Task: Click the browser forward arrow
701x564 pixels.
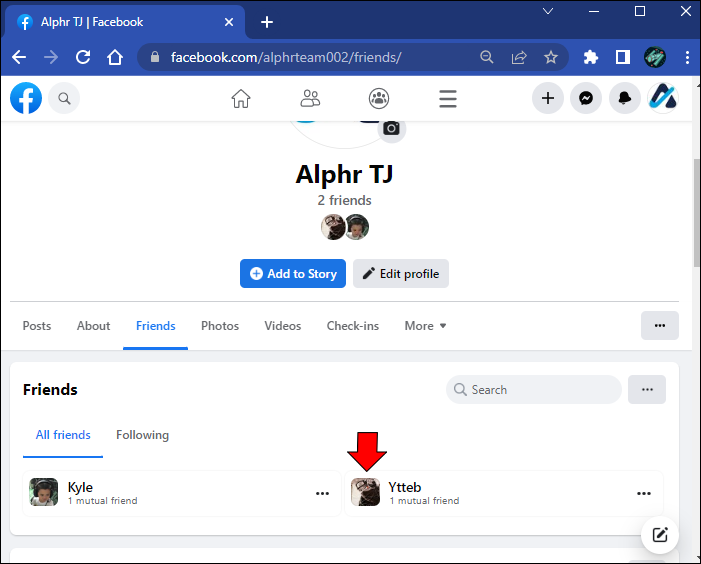Action: (51, 57)
